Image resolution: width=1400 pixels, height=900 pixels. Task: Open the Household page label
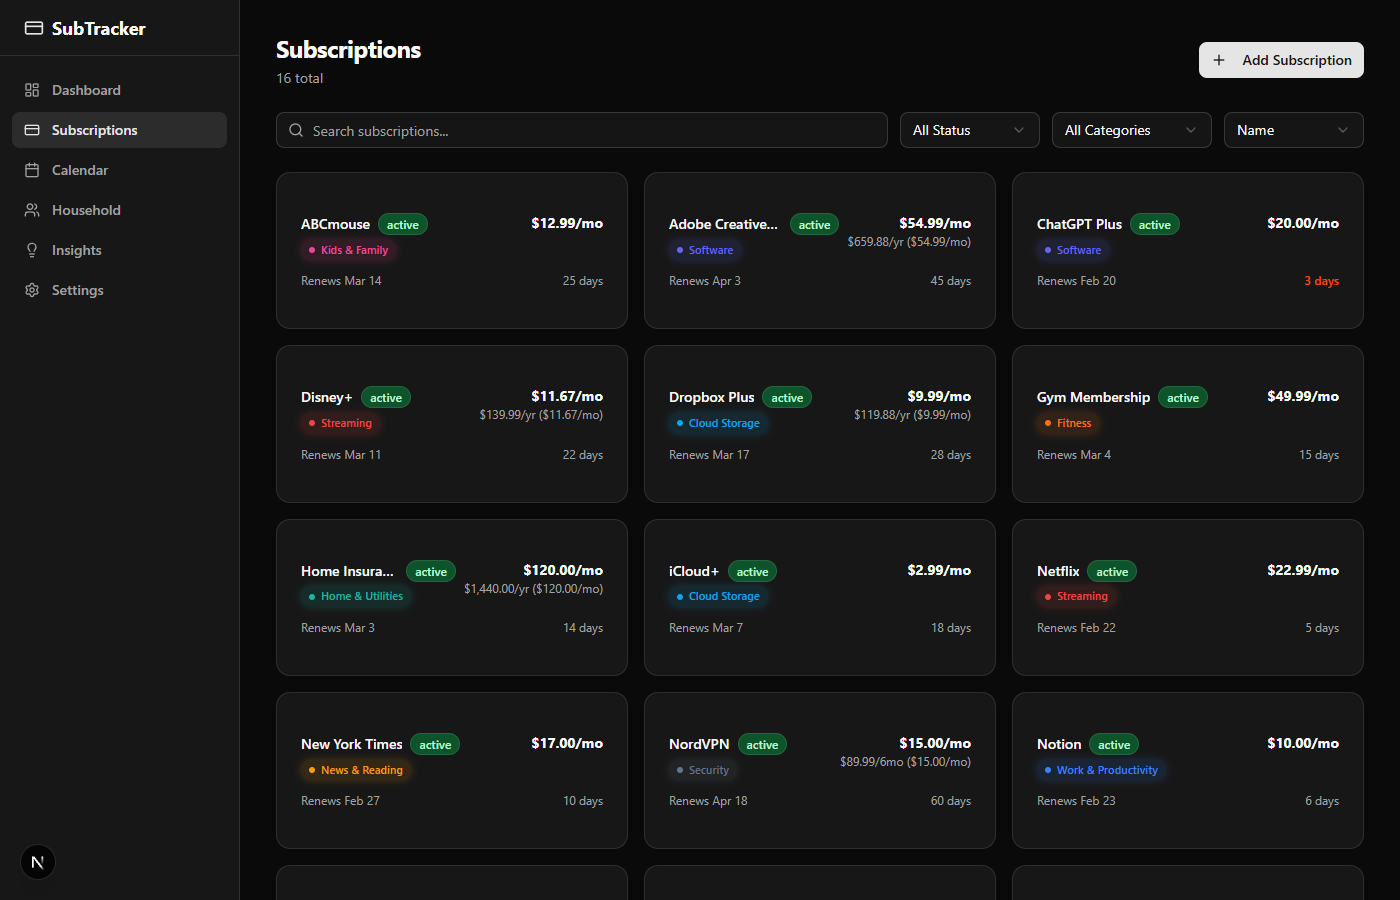(x=86, y=210)
